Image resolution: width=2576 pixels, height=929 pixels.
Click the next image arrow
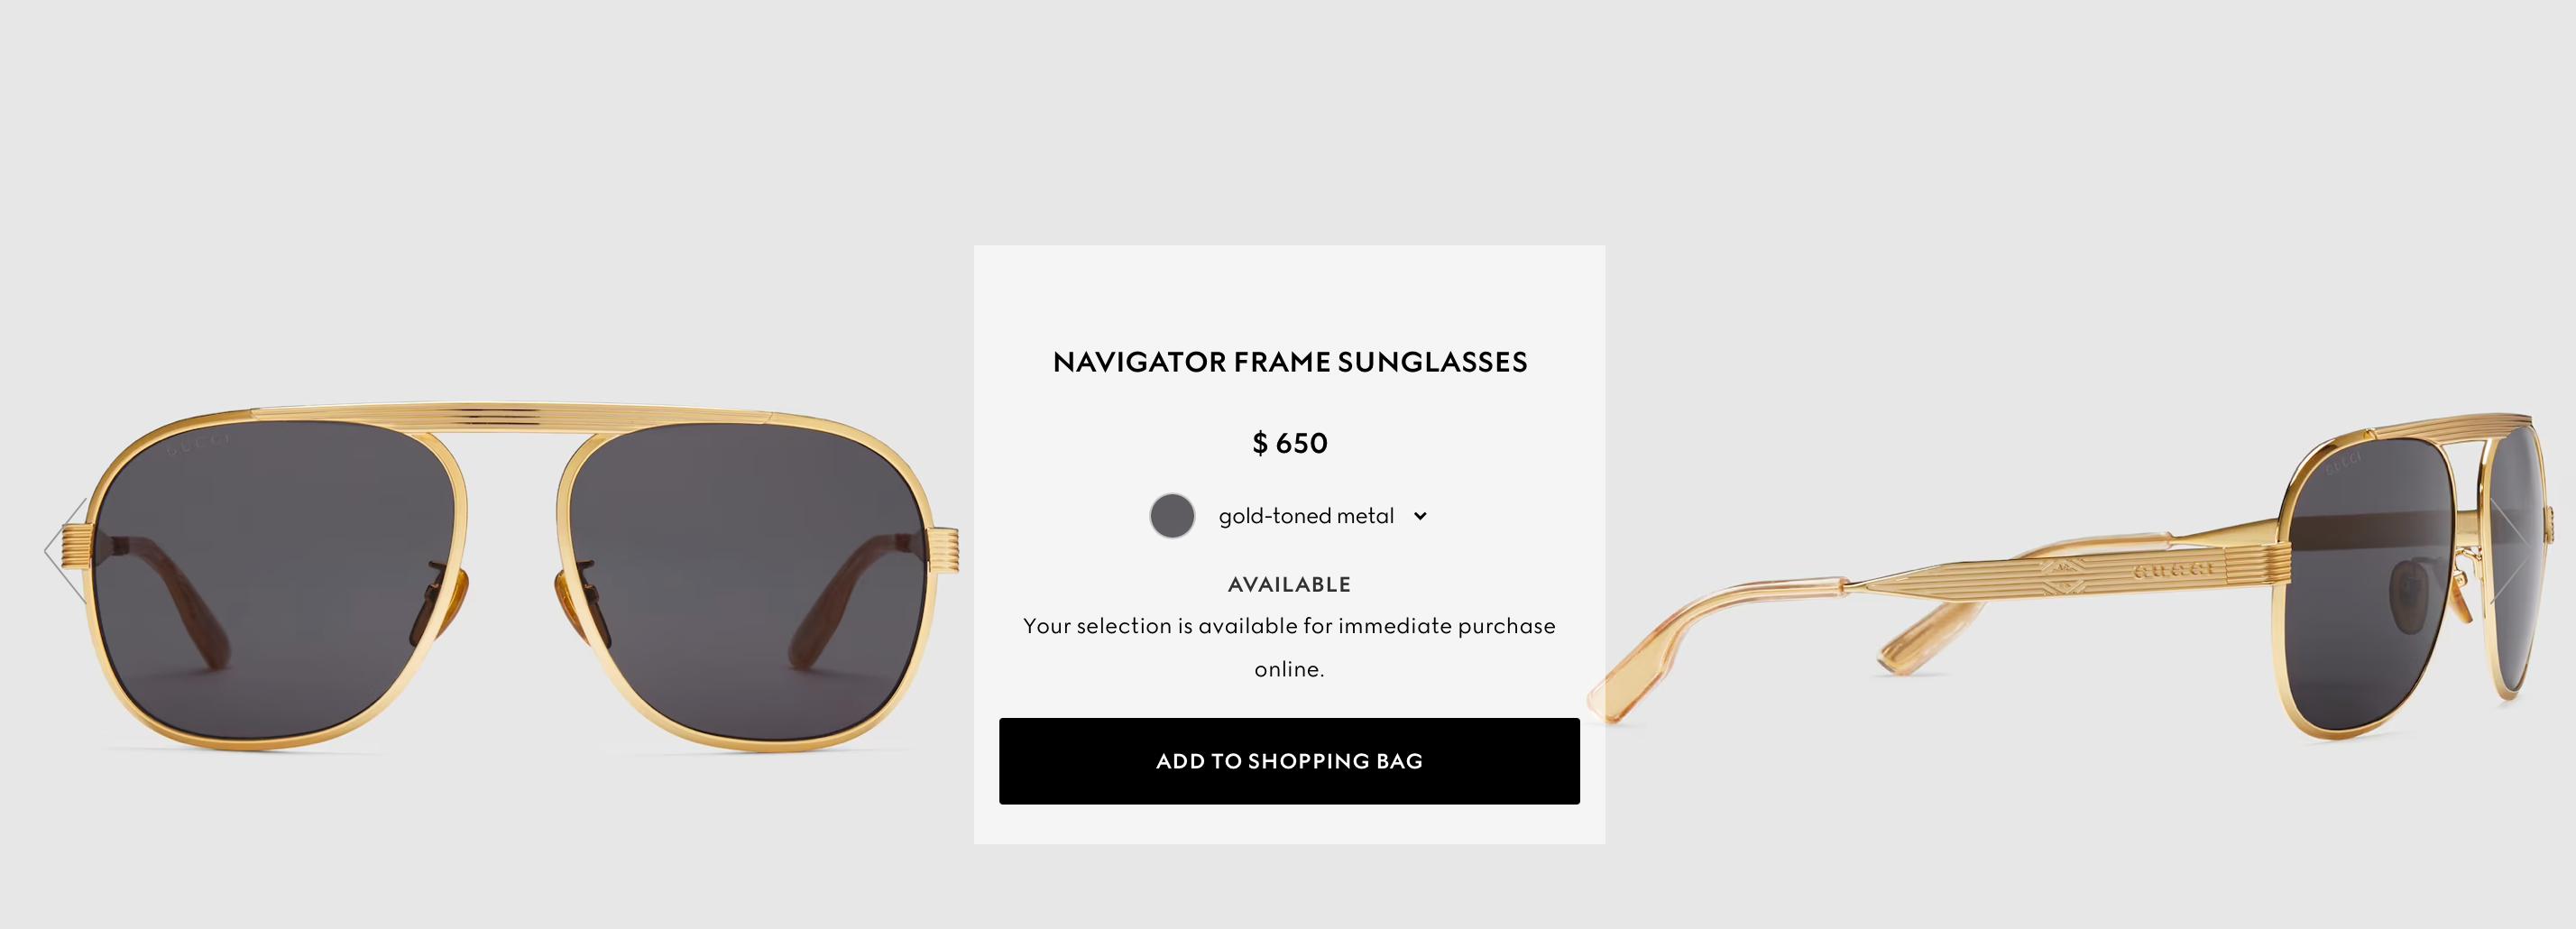(2512, 549)
